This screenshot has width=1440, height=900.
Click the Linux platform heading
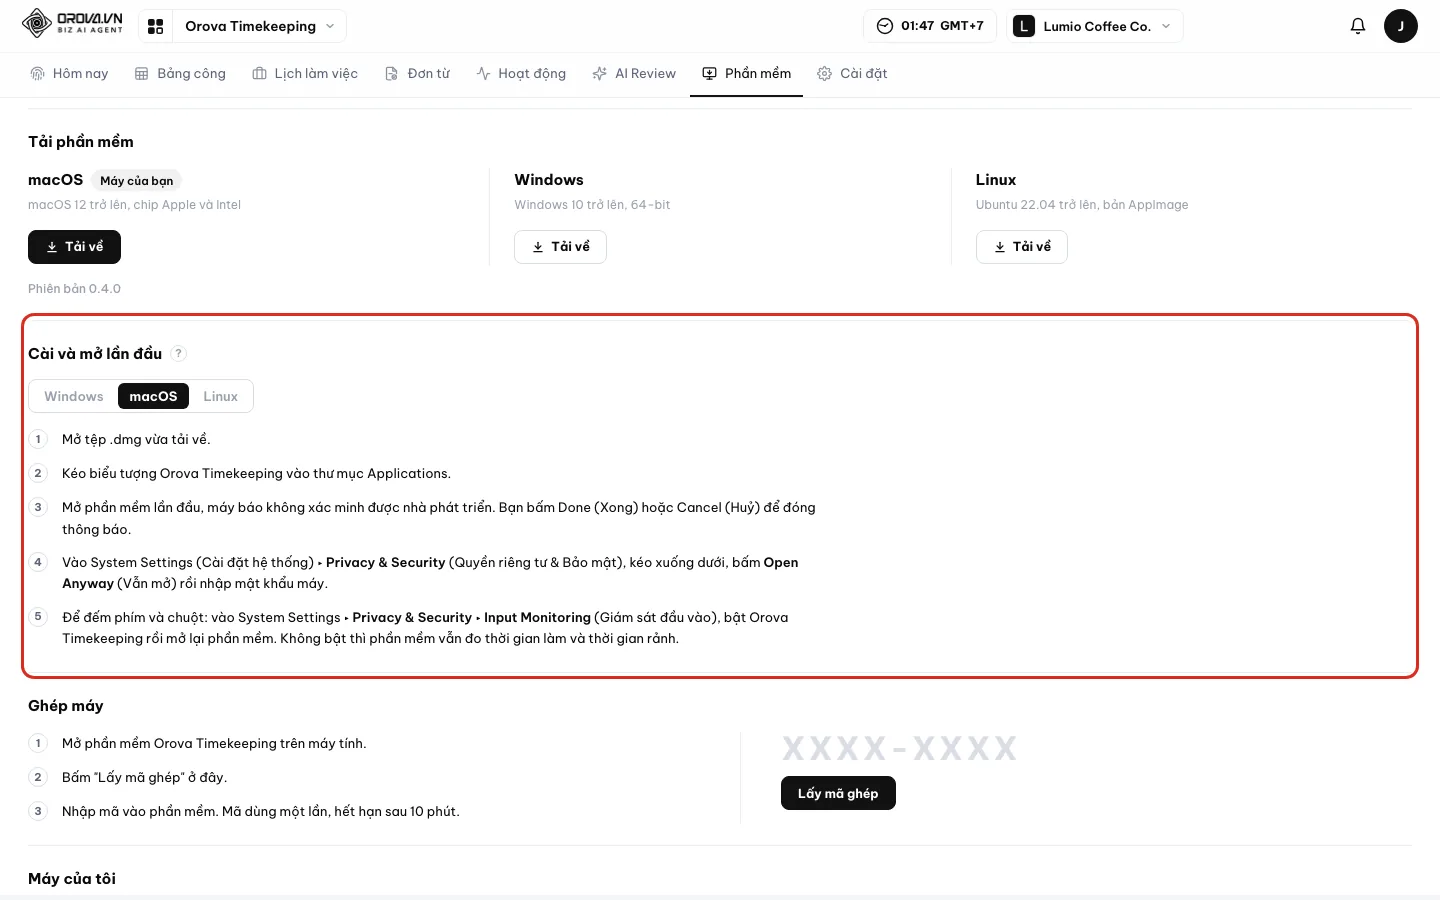pos(996,180)
